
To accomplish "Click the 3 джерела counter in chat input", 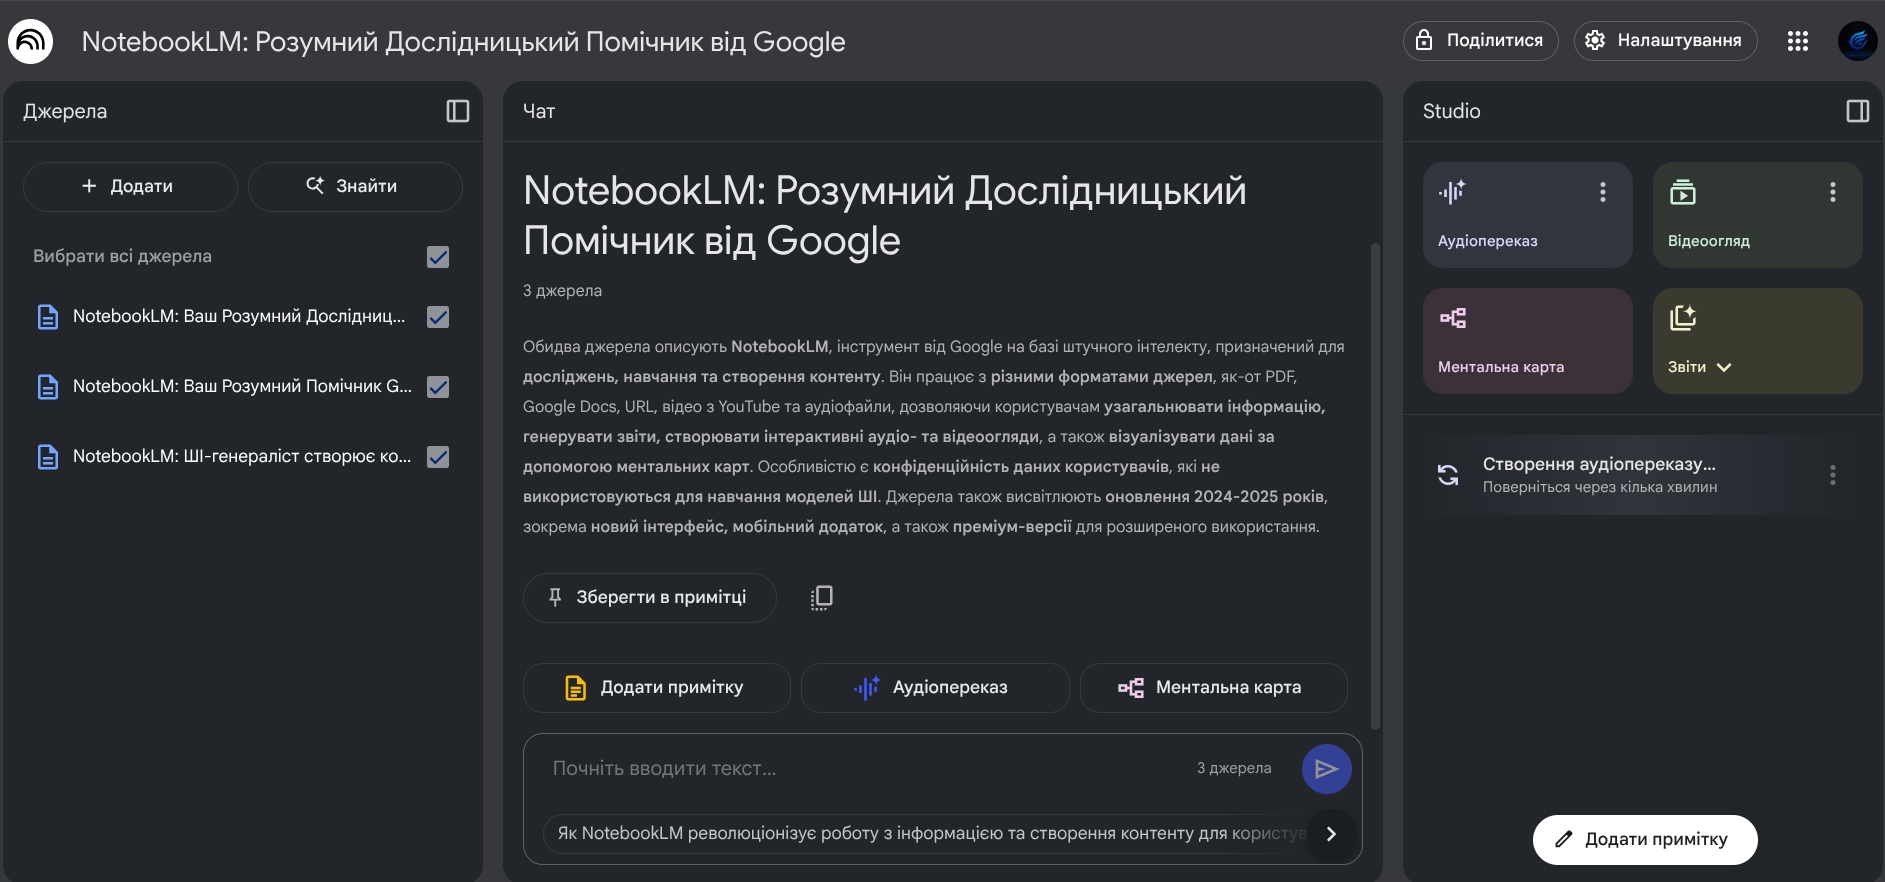I will 1234,768.
